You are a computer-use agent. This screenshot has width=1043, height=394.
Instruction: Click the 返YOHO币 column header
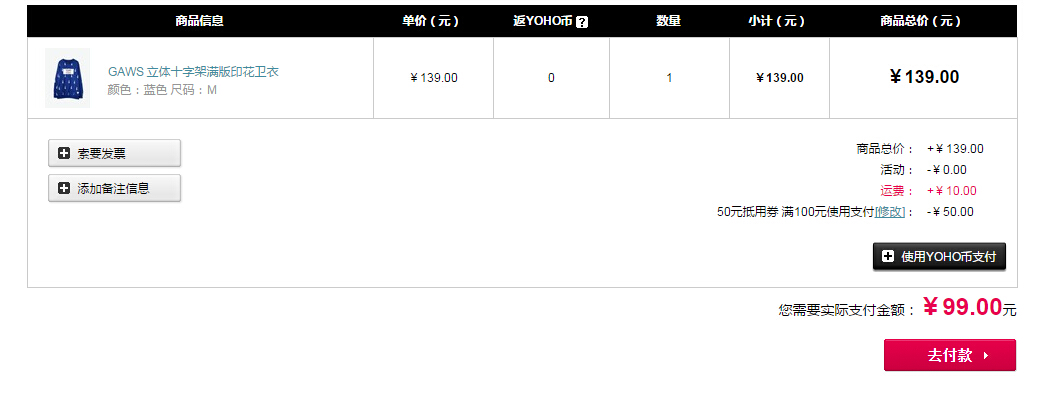(x=543, y=21)
